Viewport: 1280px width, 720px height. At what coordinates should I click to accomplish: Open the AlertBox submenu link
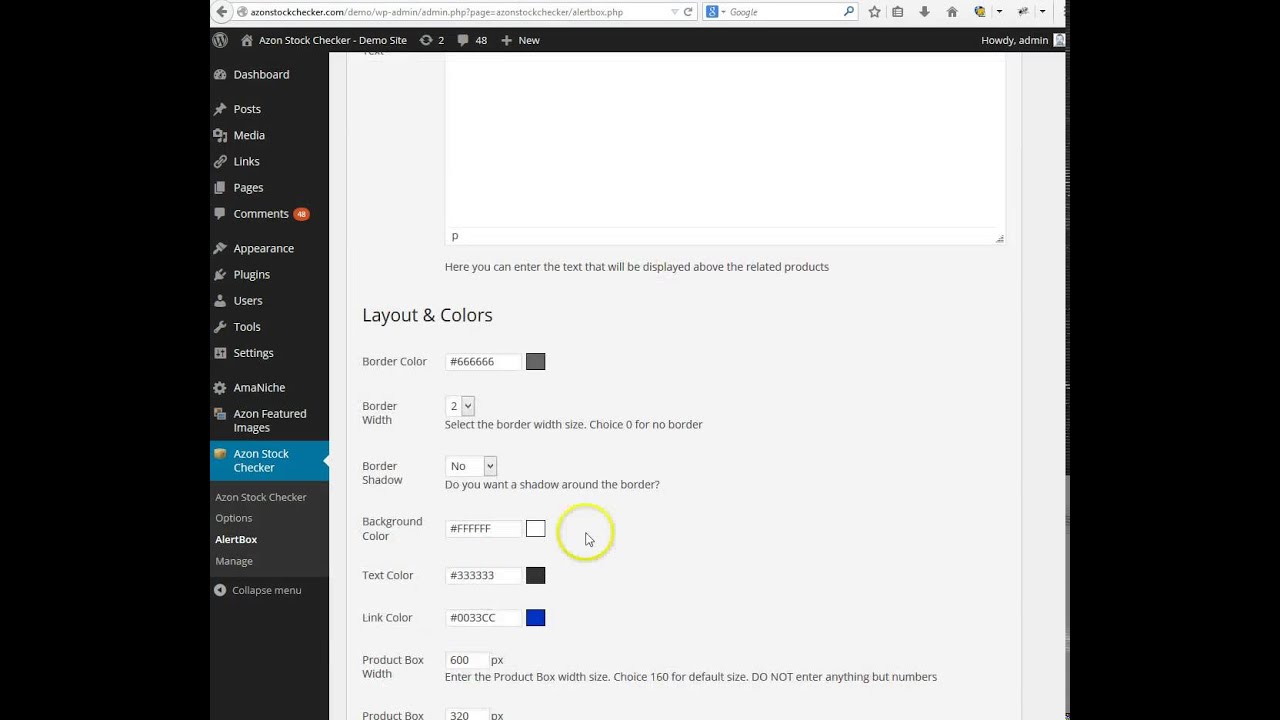pyautogui.click(x=236, y=539)
